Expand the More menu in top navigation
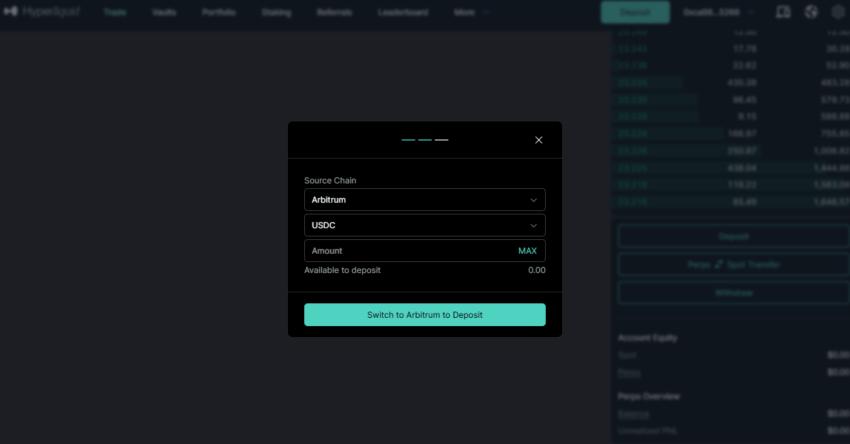The image size is (850, 444). pyautogui.click(x=471, y=12)
